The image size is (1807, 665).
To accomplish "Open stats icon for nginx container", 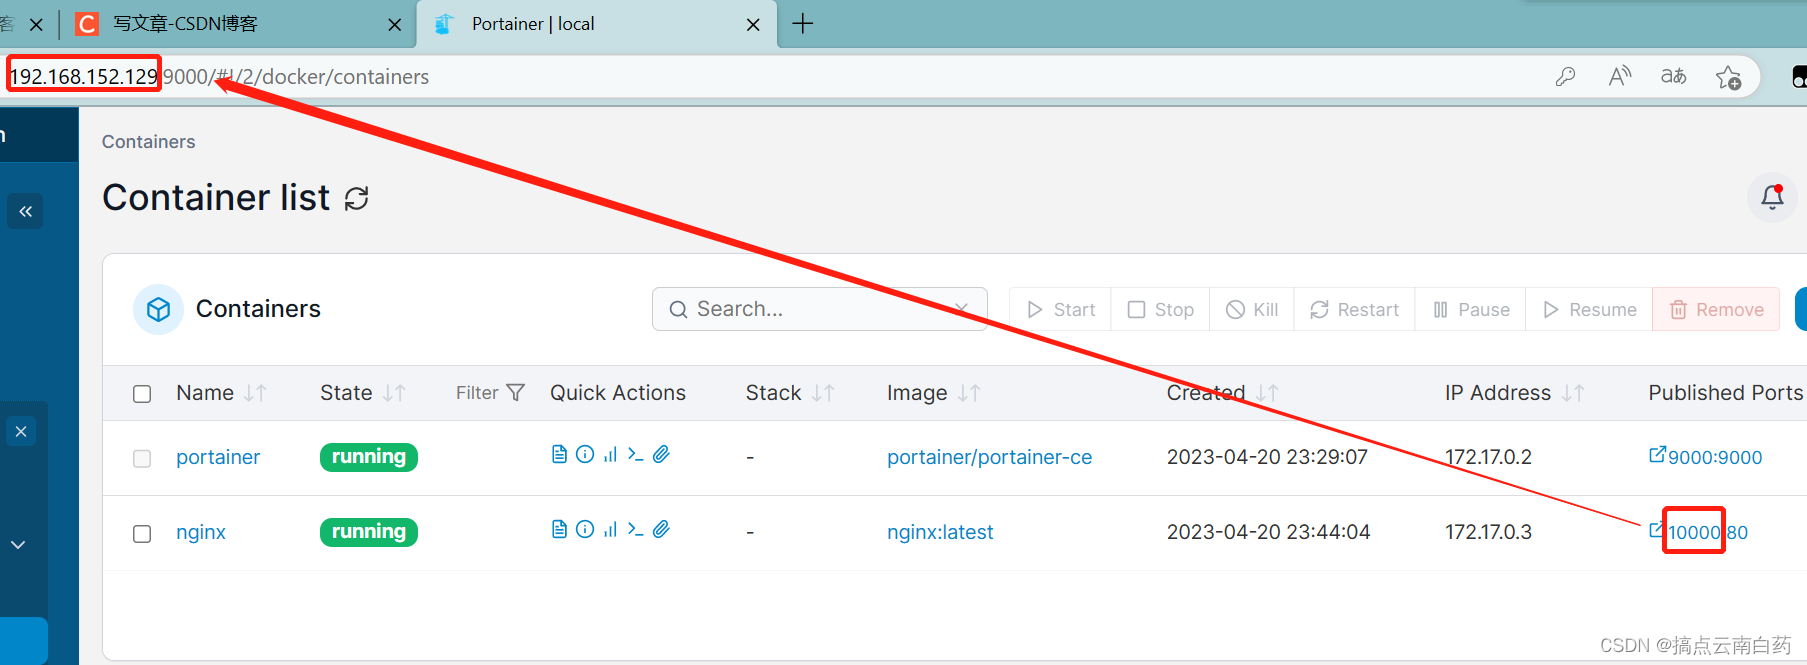I will click(x=610, y=529).
